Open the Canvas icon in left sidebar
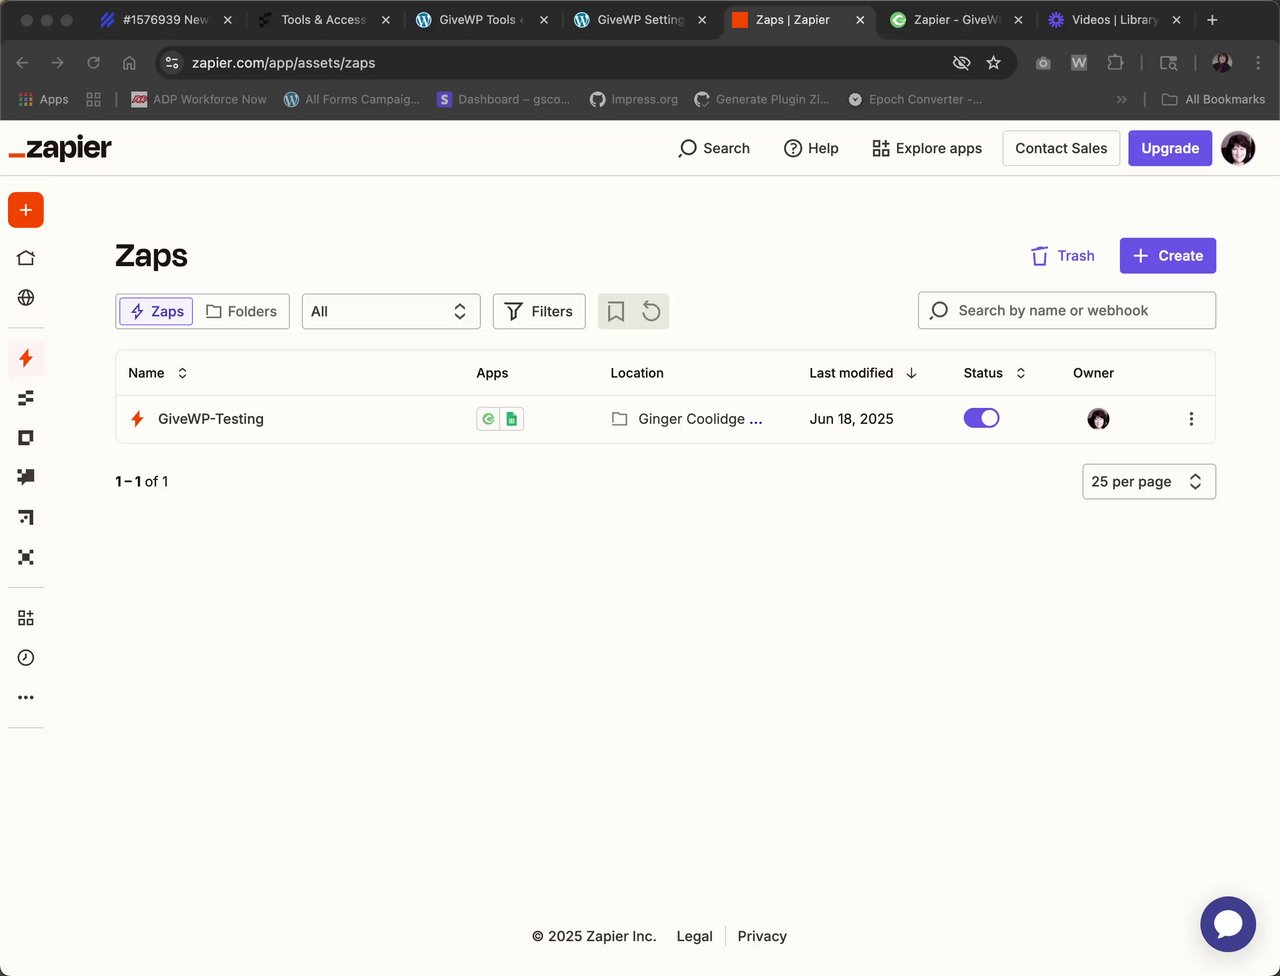1280x976 pixels. [26, 517]
